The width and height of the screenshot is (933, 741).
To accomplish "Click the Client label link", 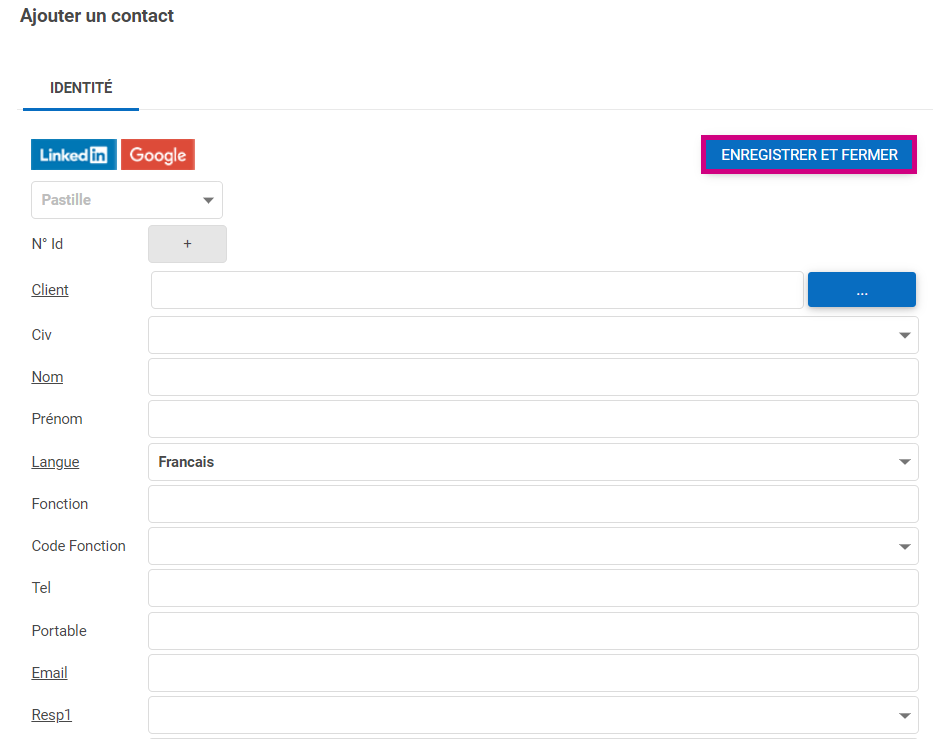I will (x=50, y=290).
